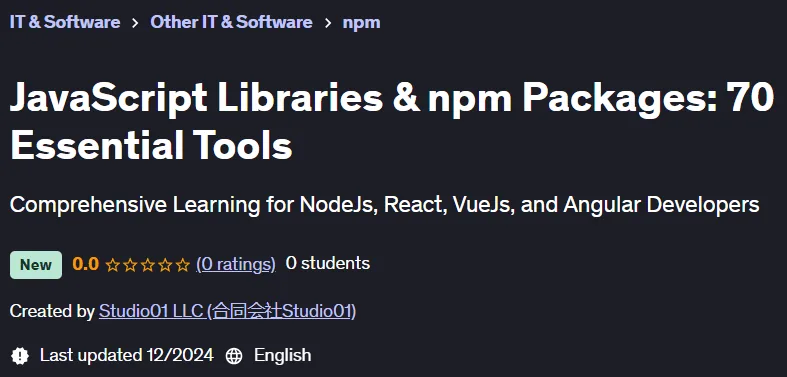Visit Studio01 LLC instructor profile link

[x=227, y=311]
